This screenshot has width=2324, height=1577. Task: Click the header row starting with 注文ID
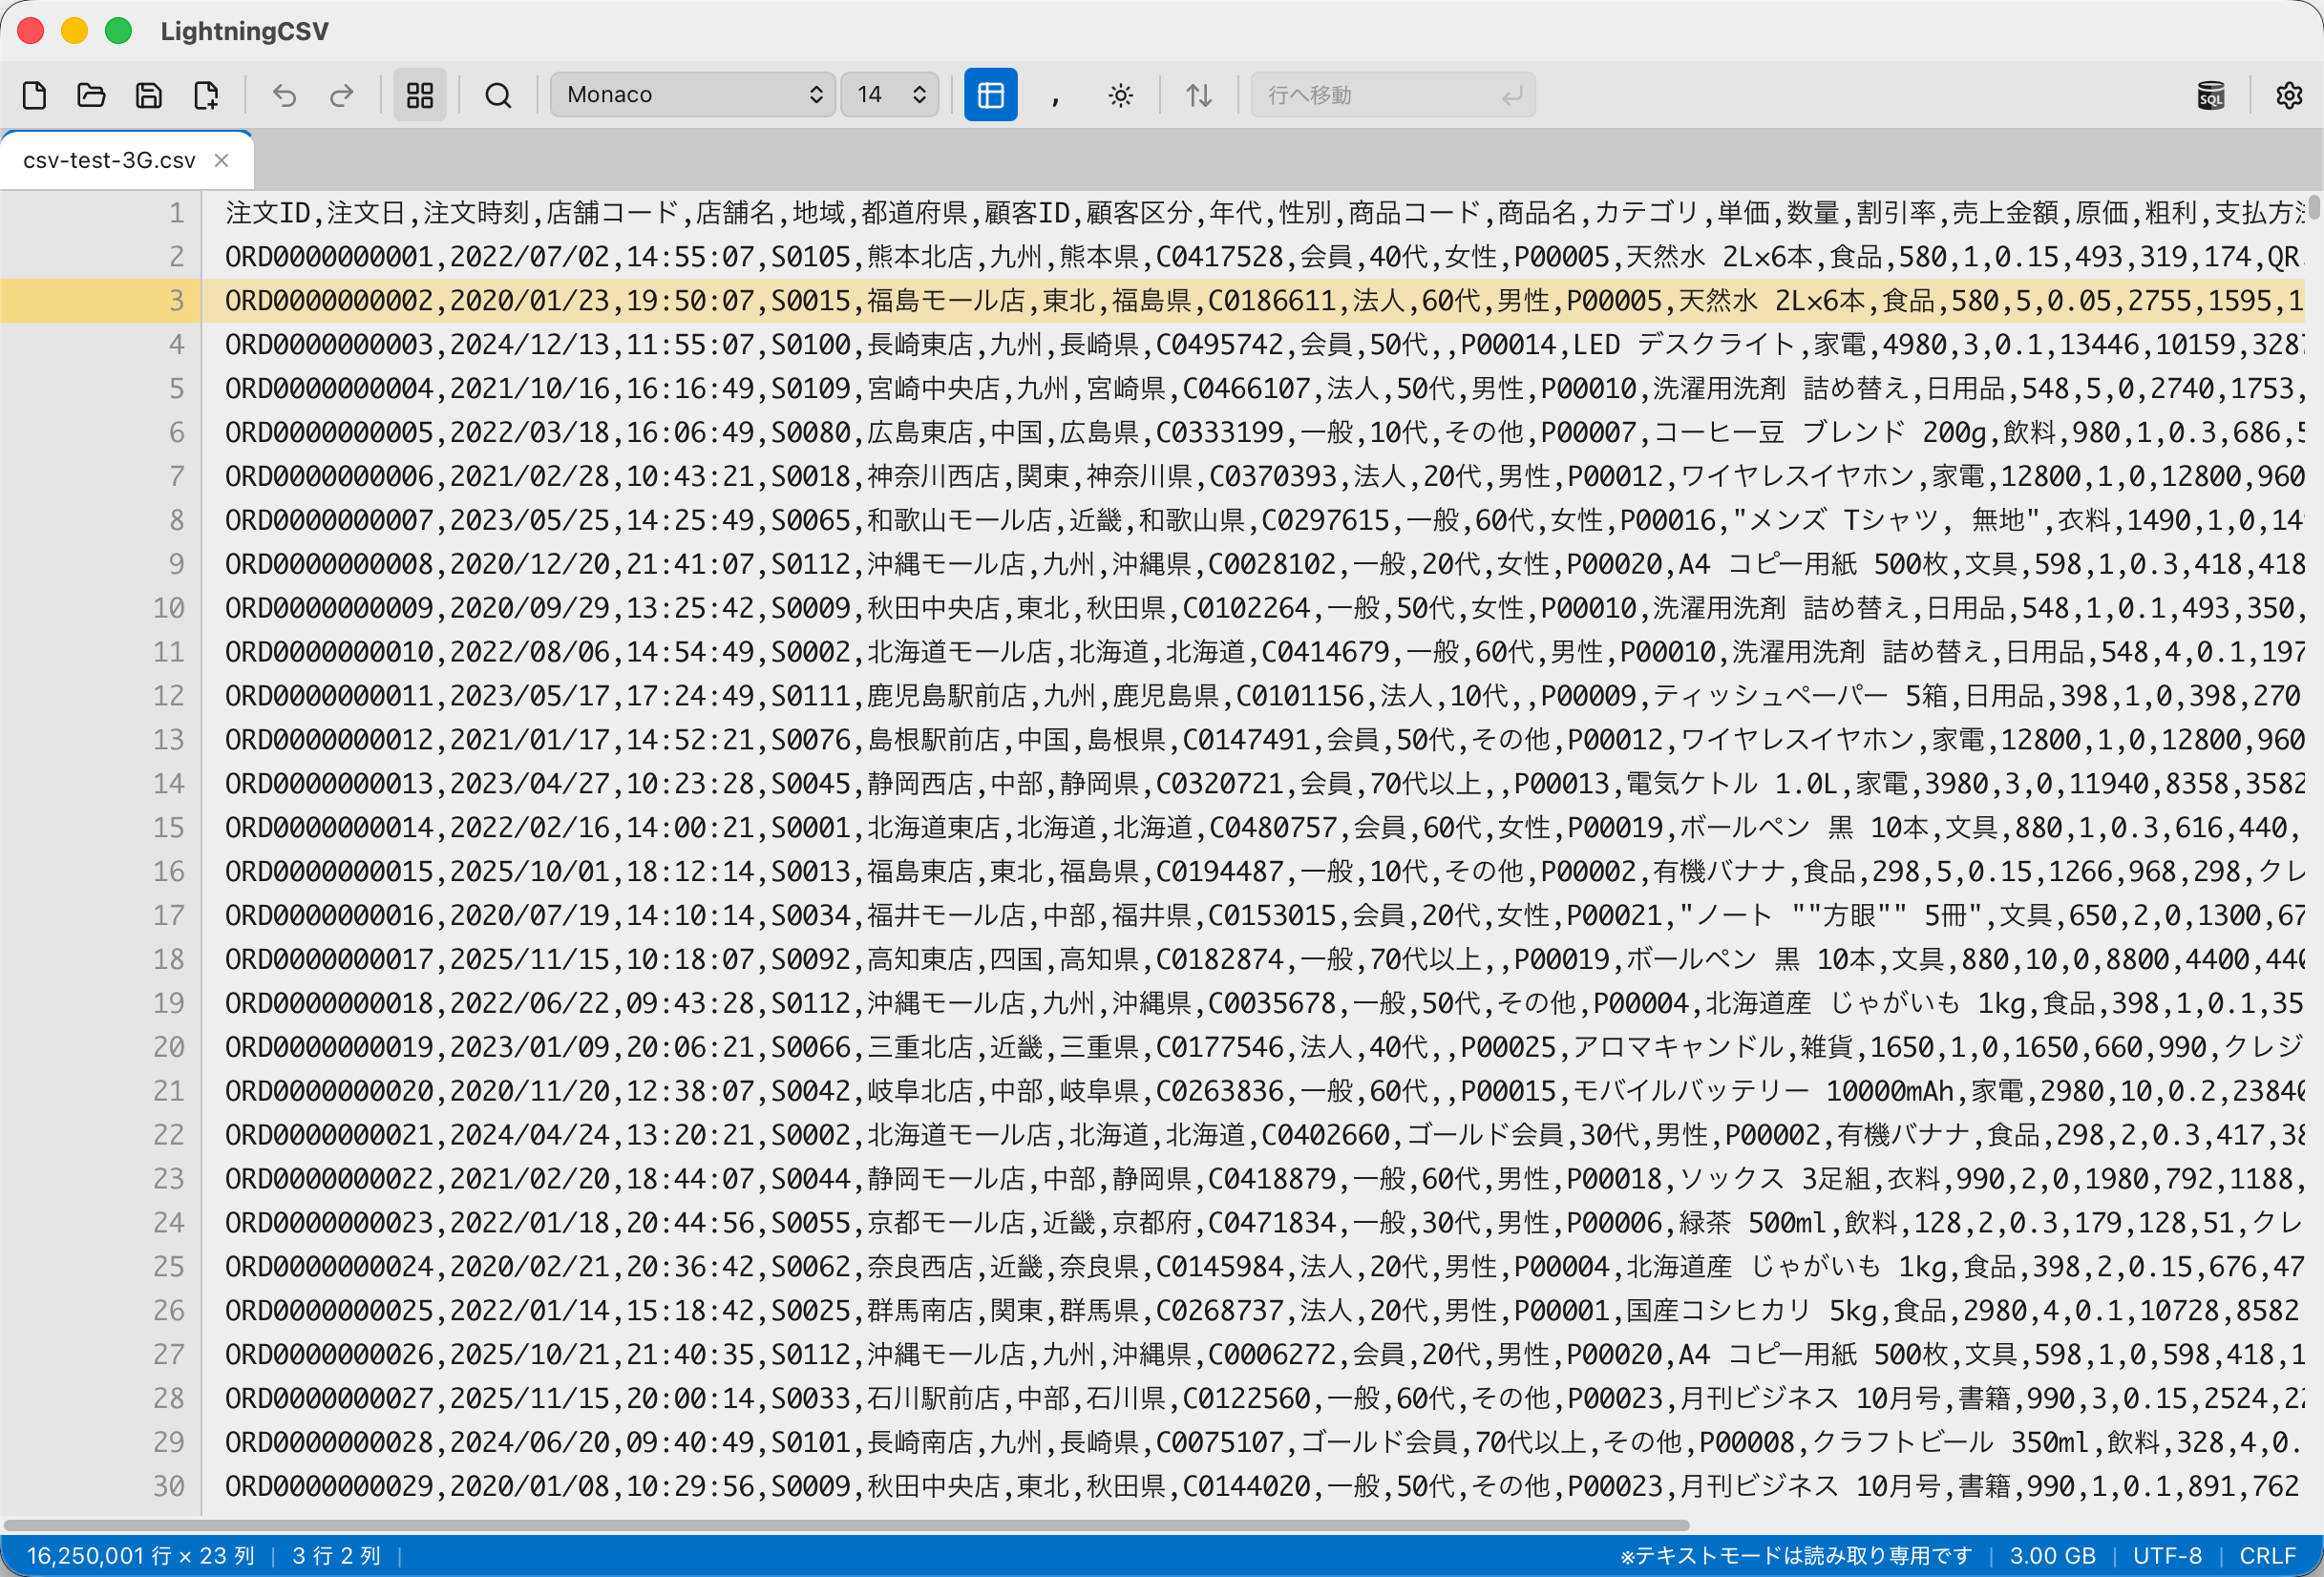[1262, 213]
